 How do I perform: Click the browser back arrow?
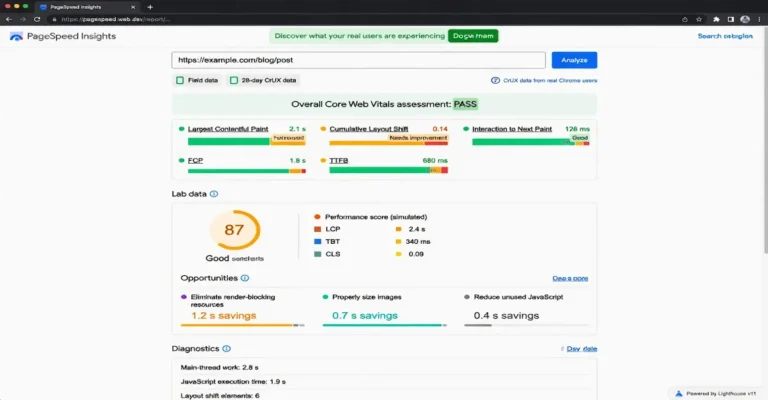8,19
